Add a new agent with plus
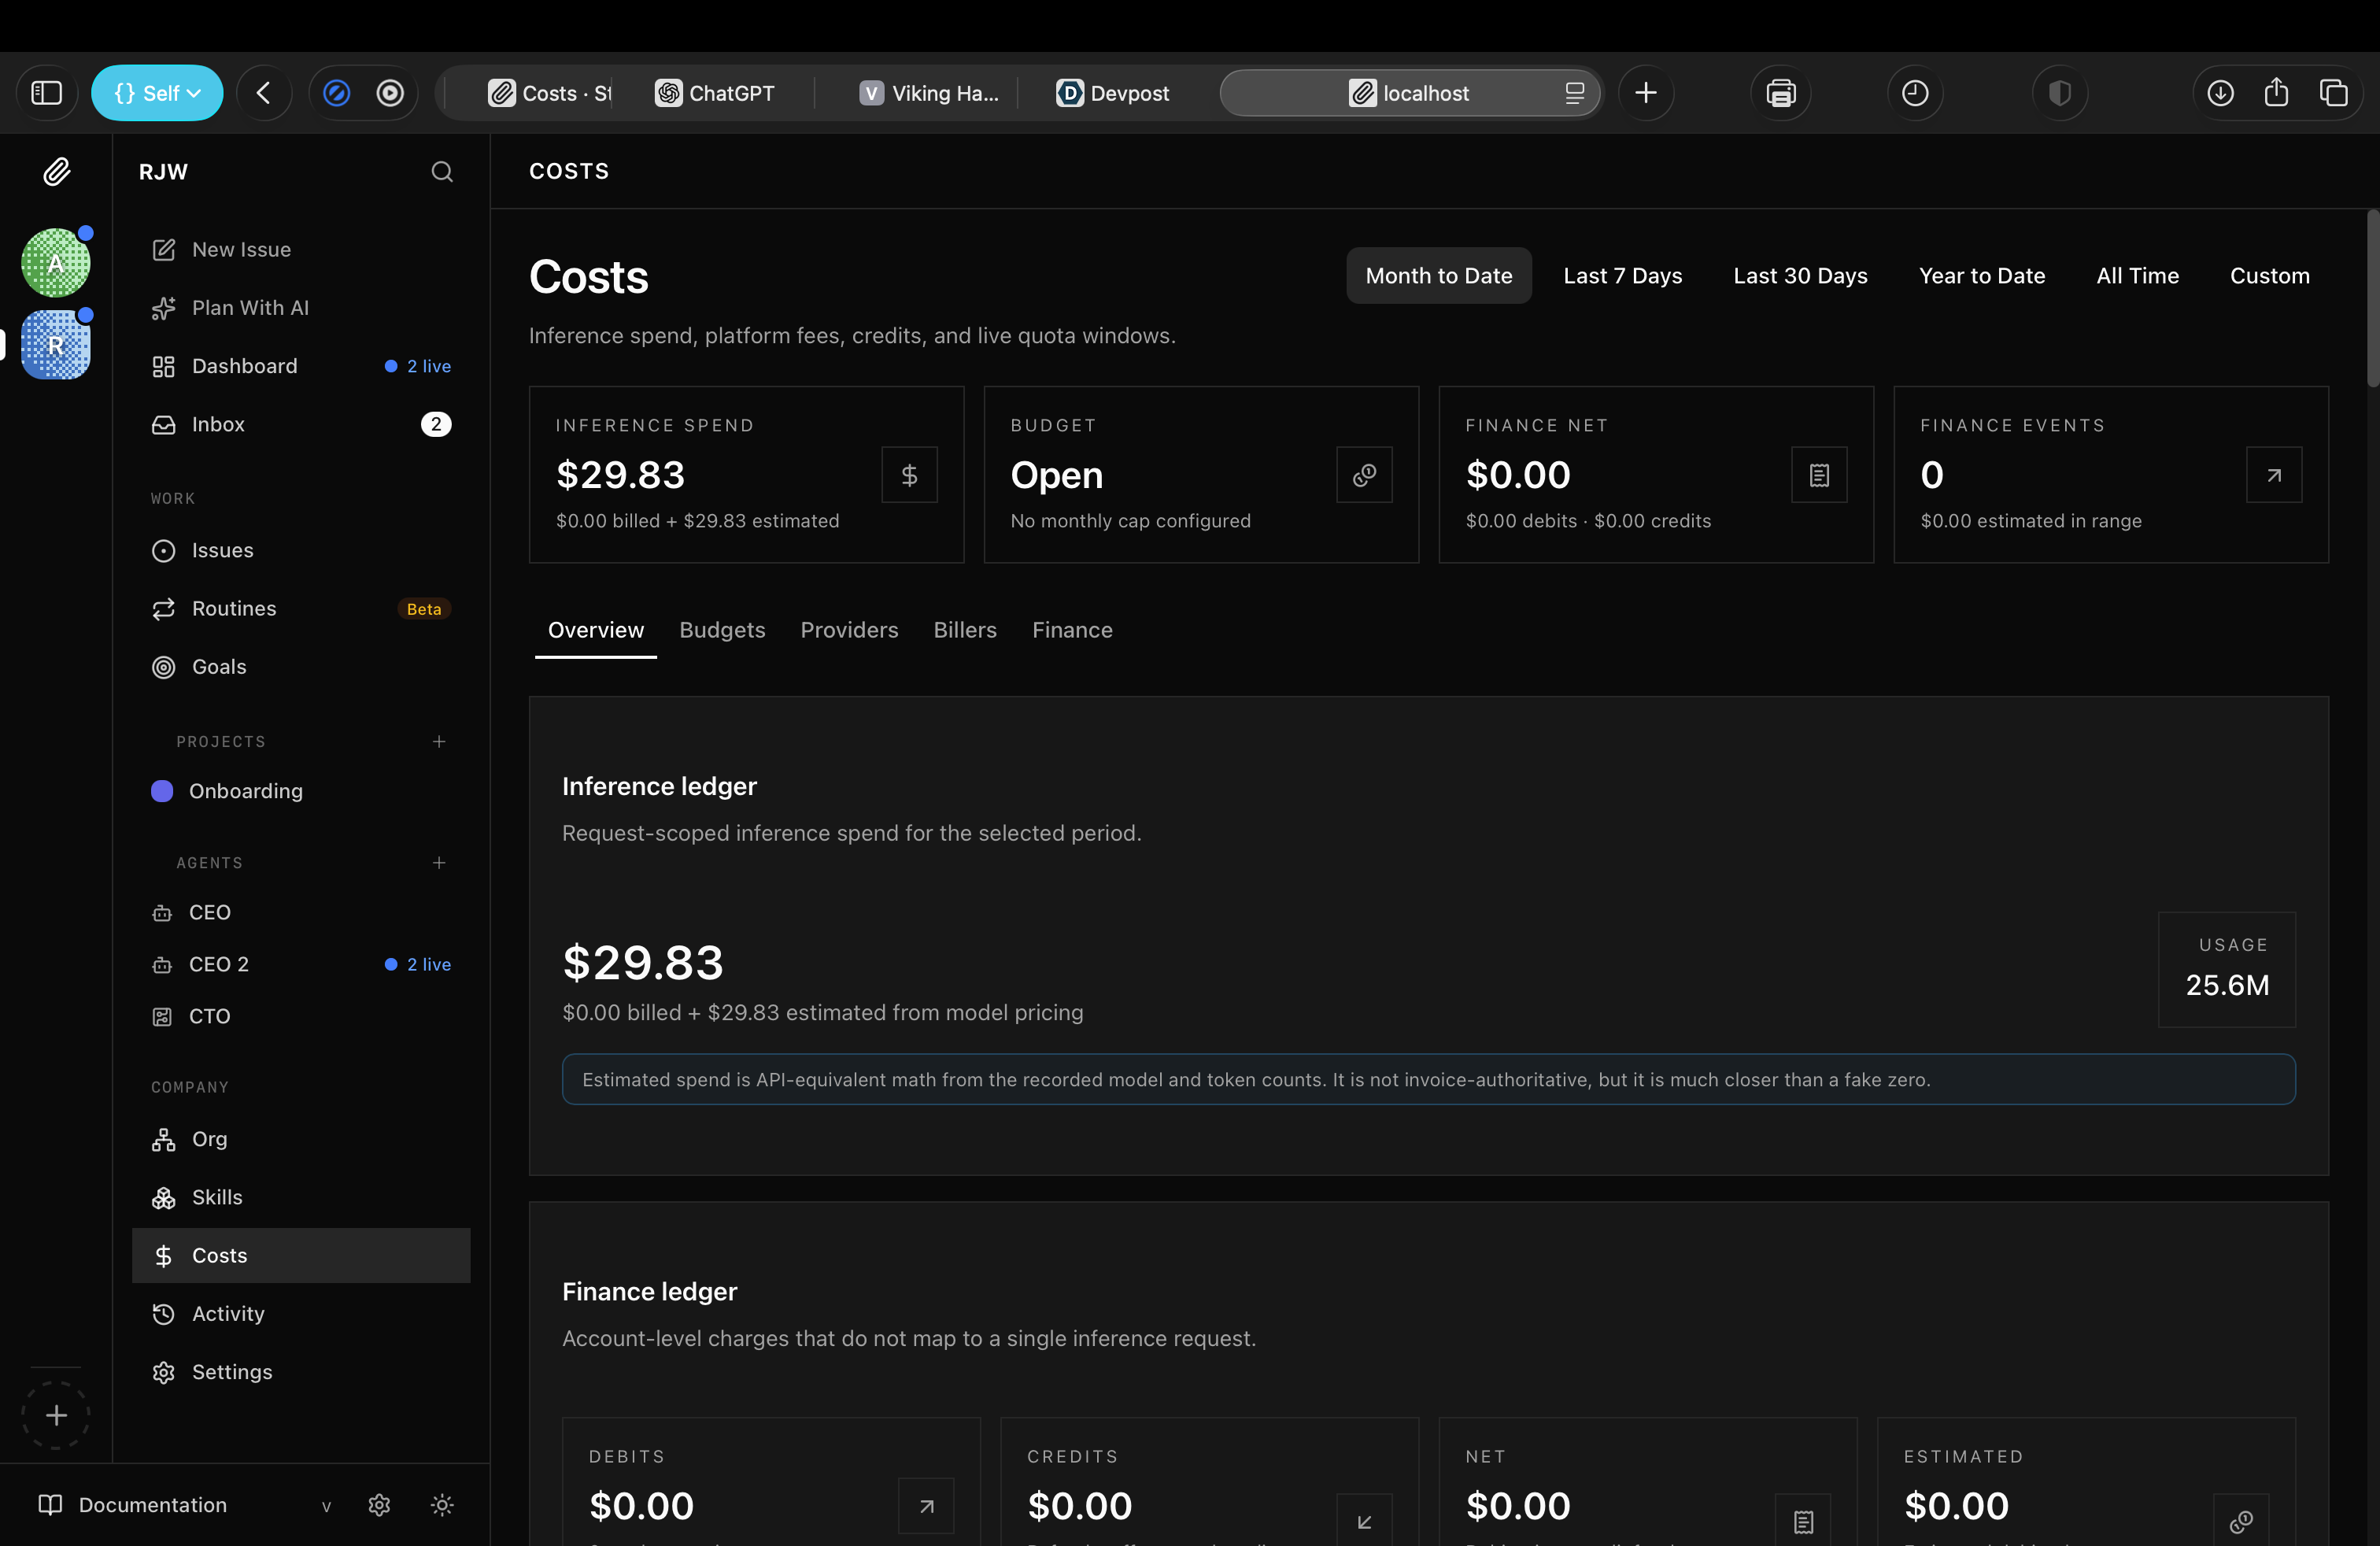 [x=439, y=862]
